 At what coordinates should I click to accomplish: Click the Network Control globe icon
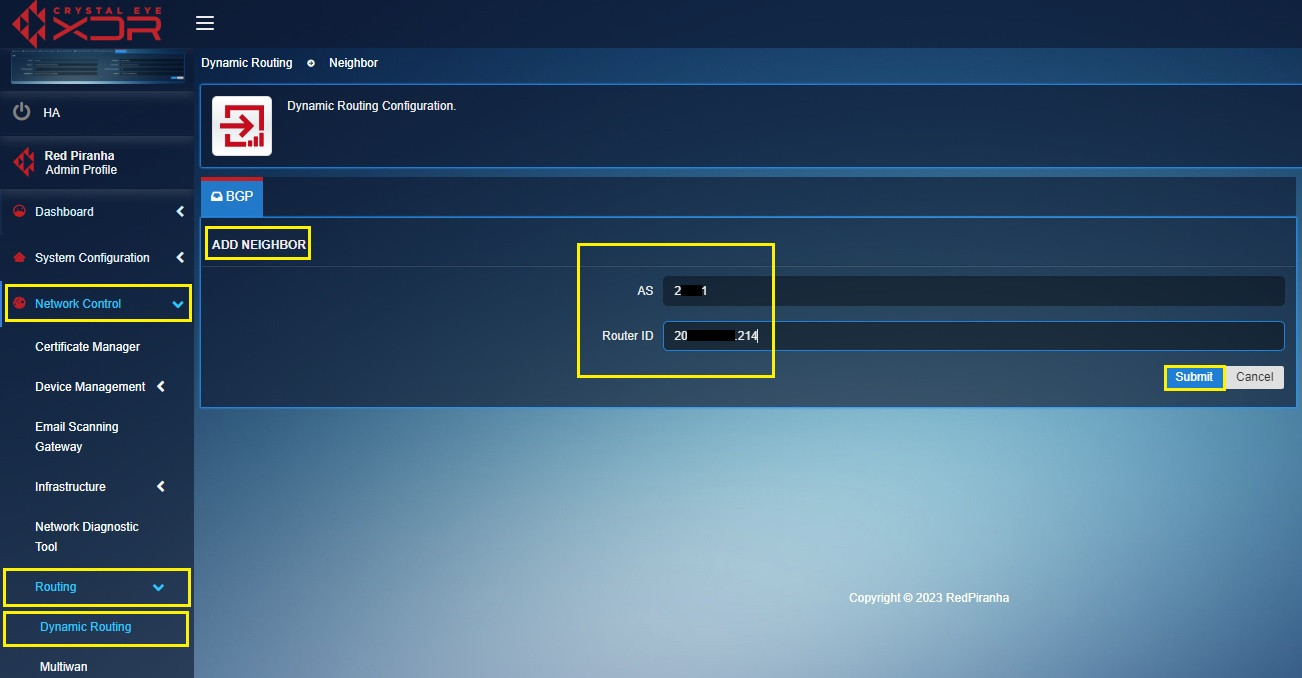(x=19, y=303)
